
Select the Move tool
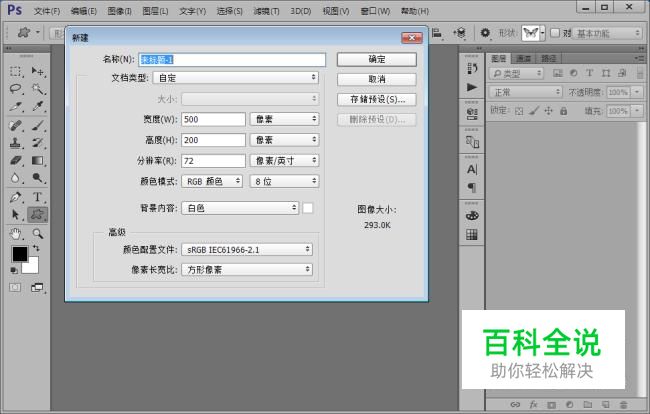(x=38, y=72)
